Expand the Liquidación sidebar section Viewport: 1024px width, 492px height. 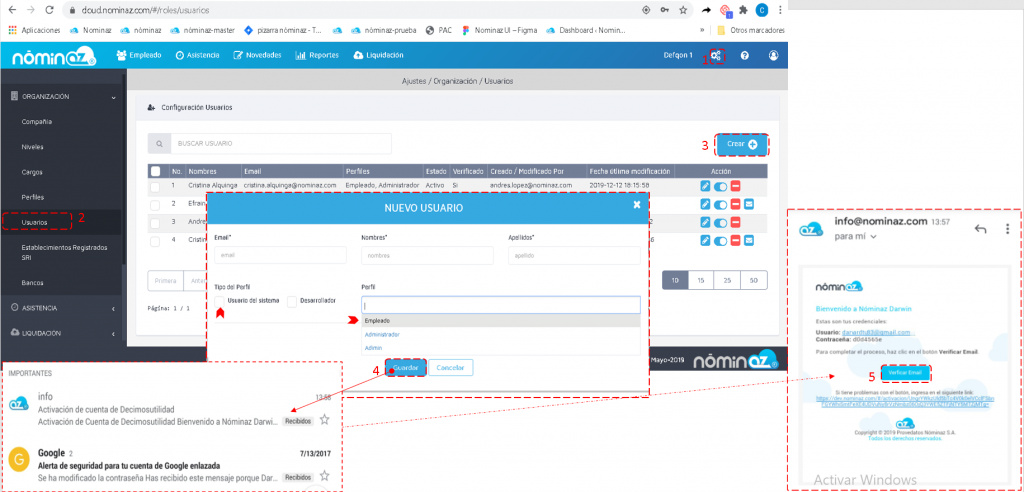point(61,333)
